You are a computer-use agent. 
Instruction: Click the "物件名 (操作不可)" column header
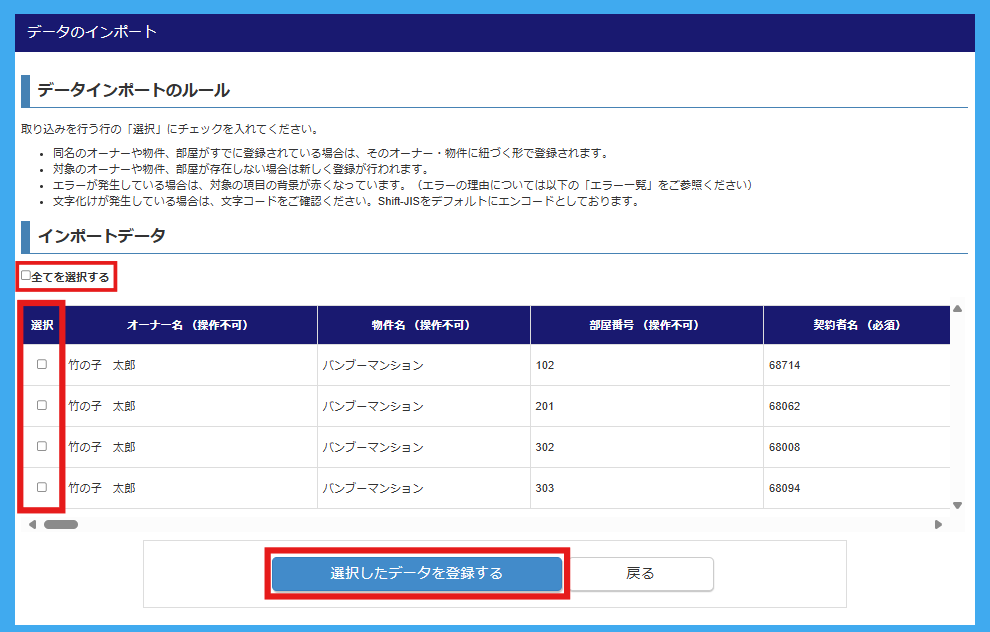pyautogui.click(x=420, y=325)
